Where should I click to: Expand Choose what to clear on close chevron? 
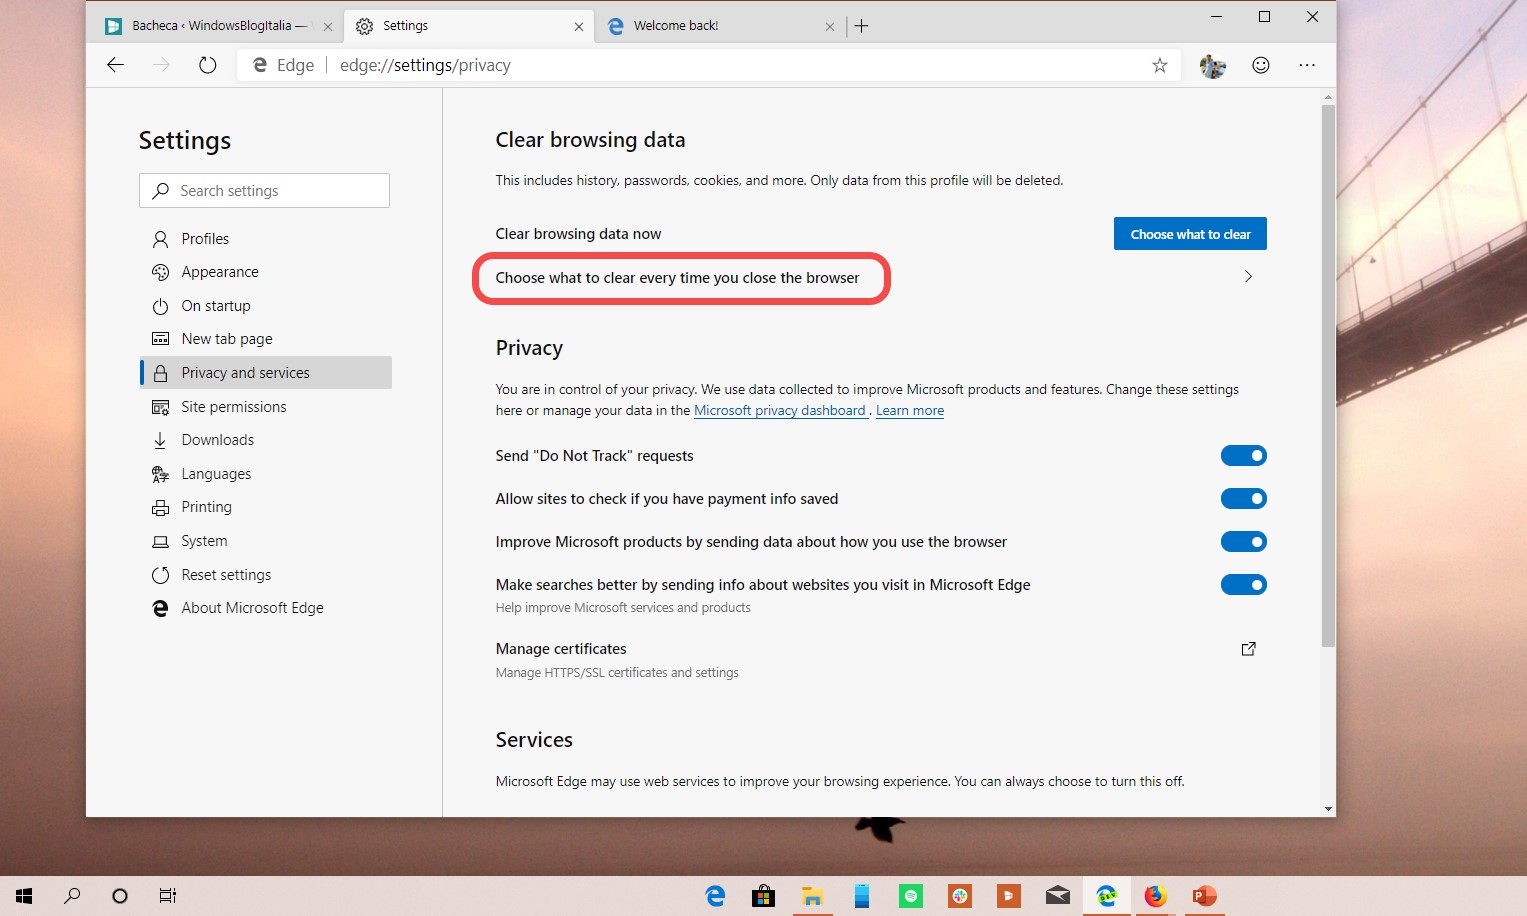click(x=1248, y=277)
